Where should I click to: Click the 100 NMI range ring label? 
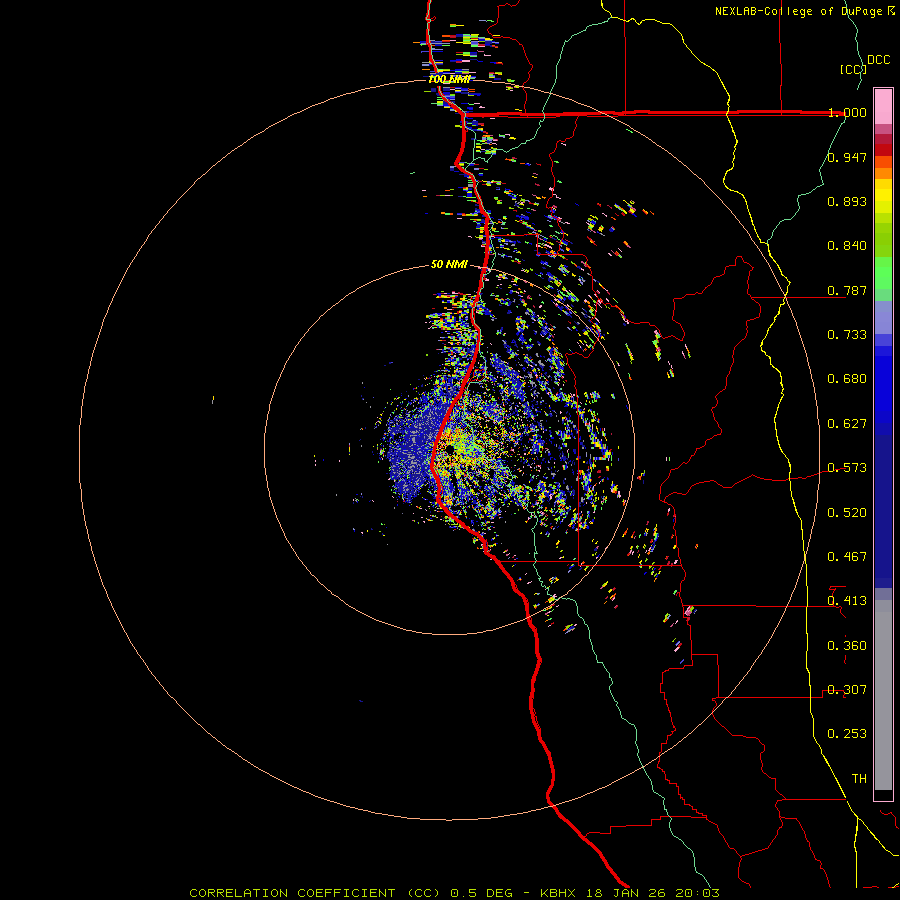pos(449,79)
